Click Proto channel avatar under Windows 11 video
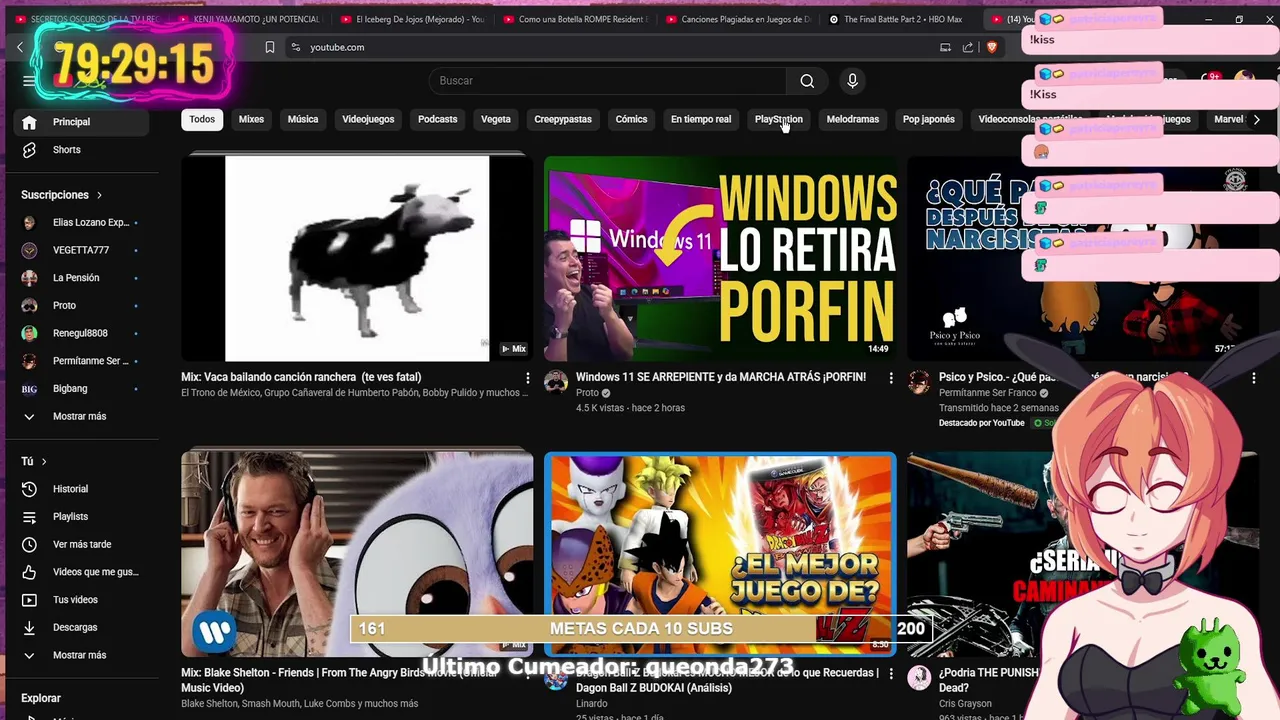The image size is (1280, 720). pyautogui.click(x=556, y=381)
